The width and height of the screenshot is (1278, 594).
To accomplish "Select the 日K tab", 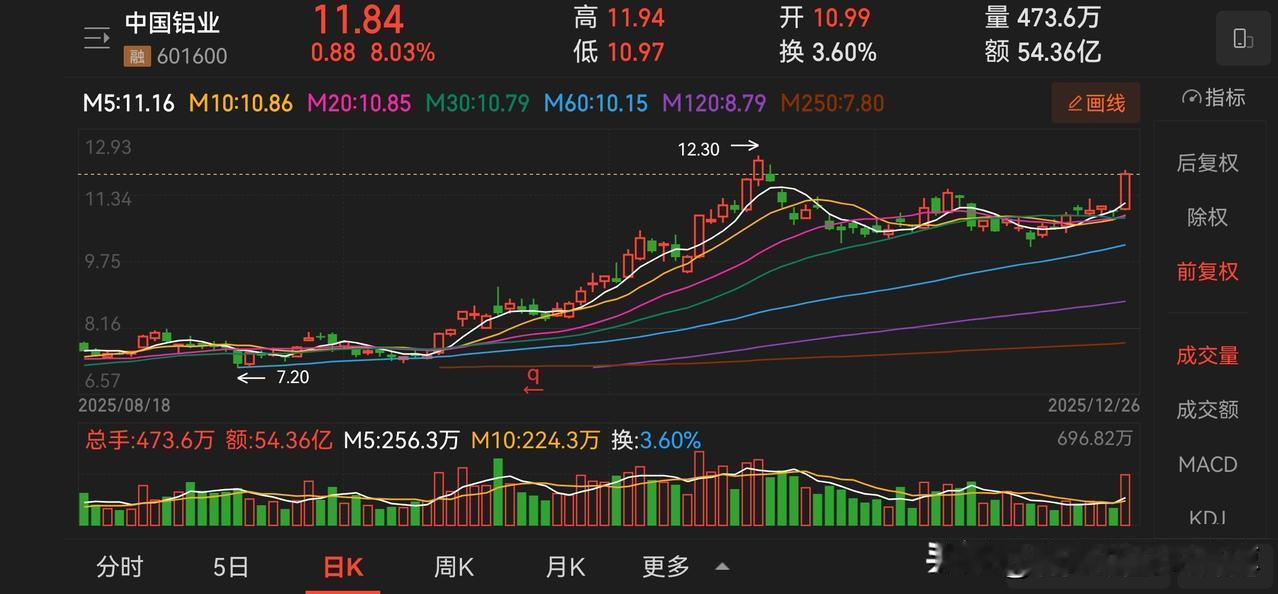I will click(343, 567).
